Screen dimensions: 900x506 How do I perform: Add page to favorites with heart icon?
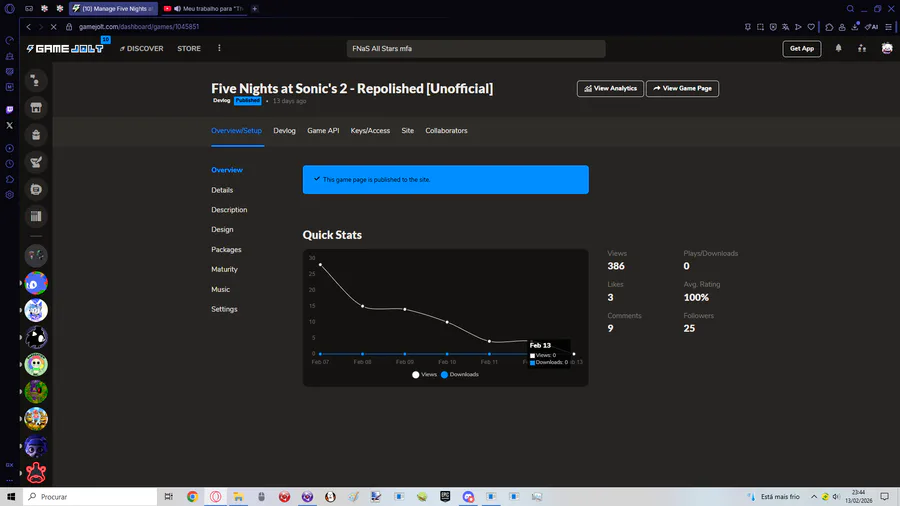pyautogui.click(x=811, y=26)
